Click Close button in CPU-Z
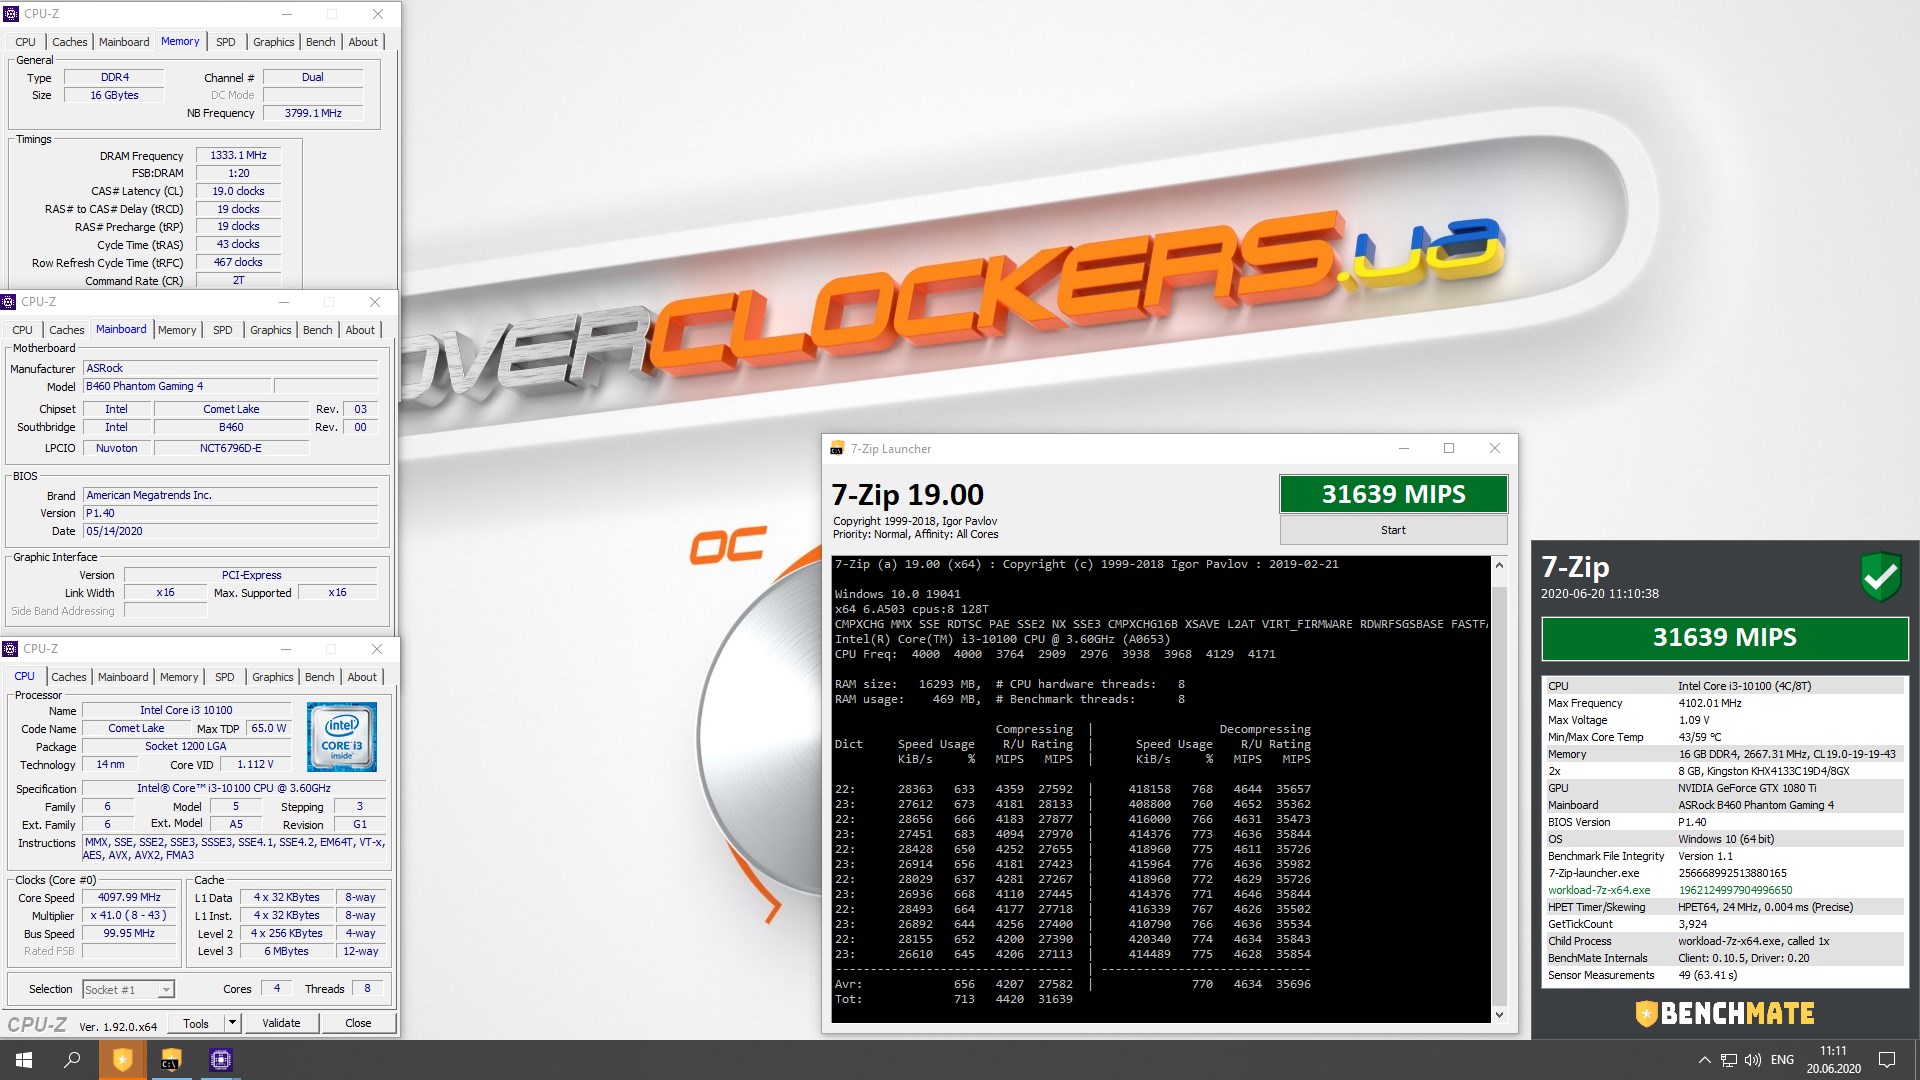The image size is (1920, 1080). coord(358,1023)
